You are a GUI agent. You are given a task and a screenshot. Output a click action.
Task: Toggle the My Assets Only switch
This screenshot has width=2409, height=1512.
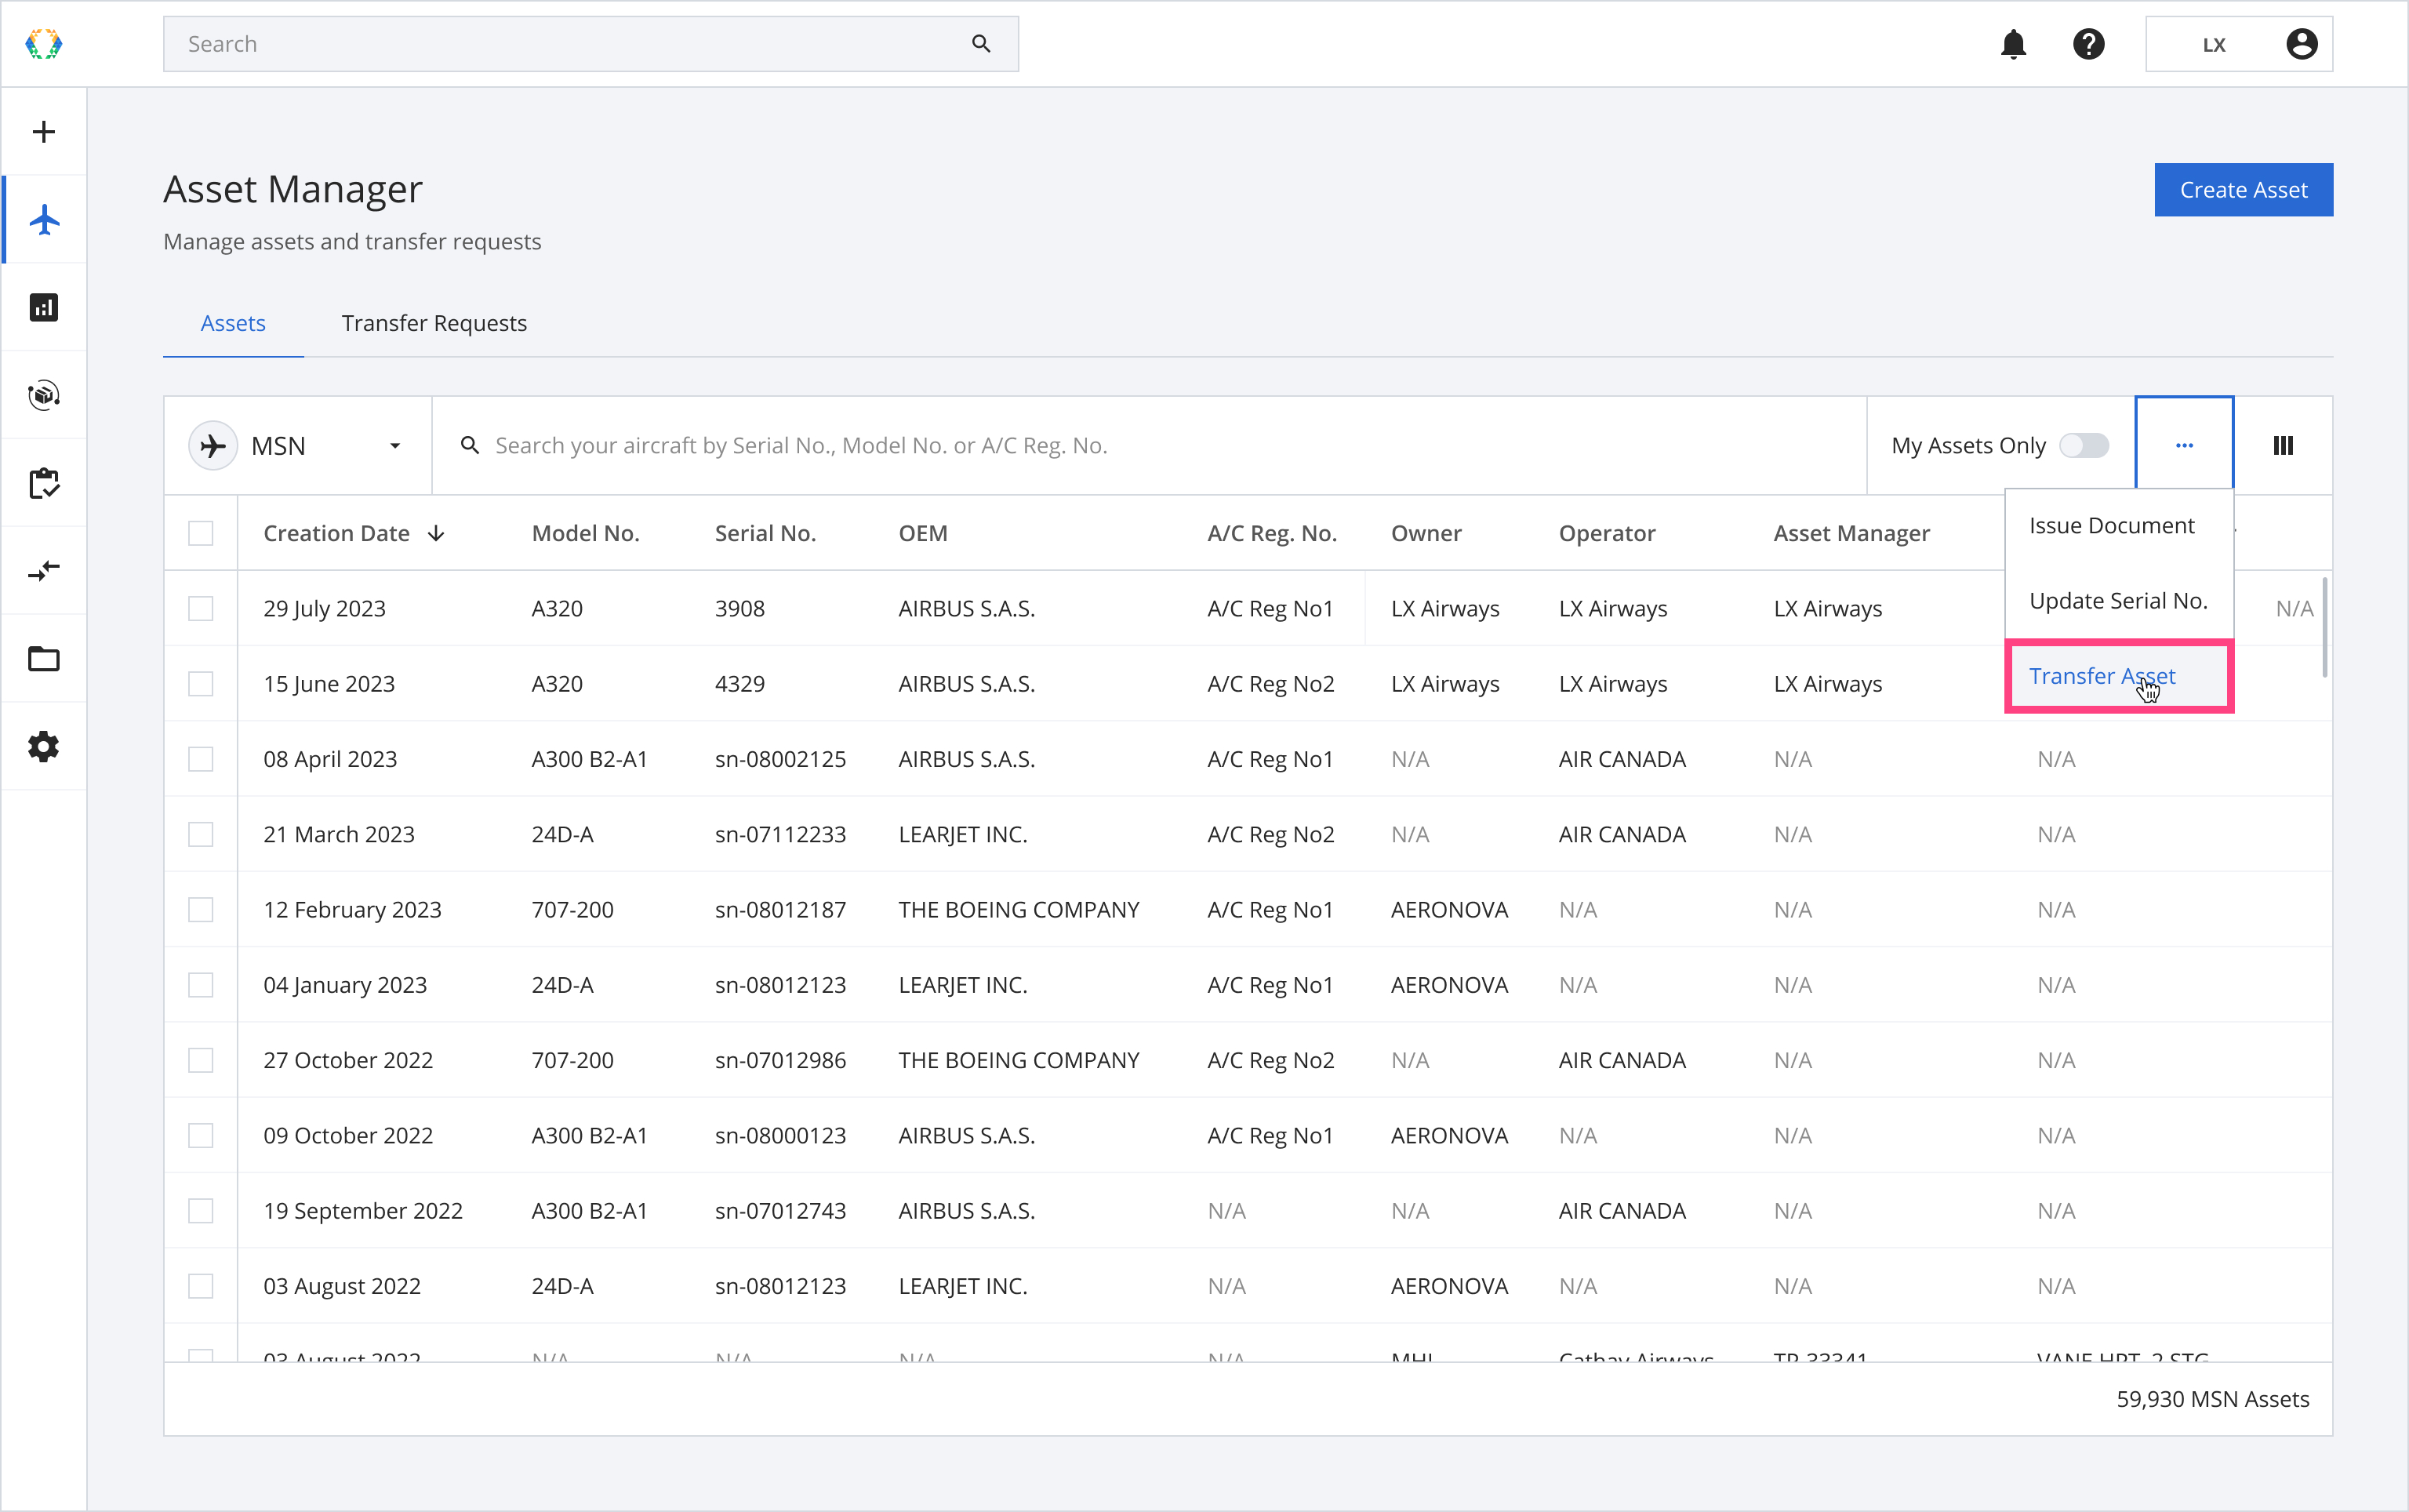tap(2084, 446)
